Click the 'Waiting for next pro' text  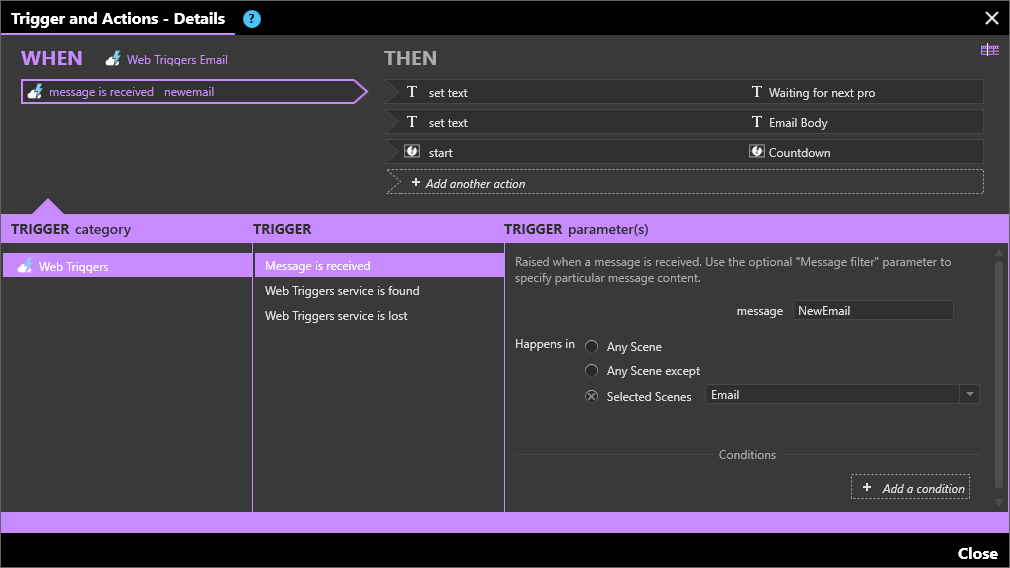(x=822, y=93)
